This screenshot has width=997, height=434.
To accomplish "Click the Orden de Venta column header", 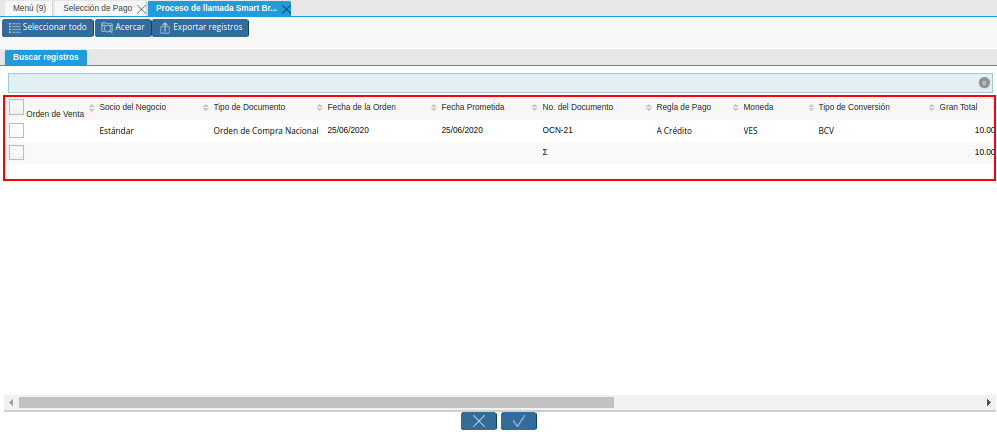I will point(55,114).
